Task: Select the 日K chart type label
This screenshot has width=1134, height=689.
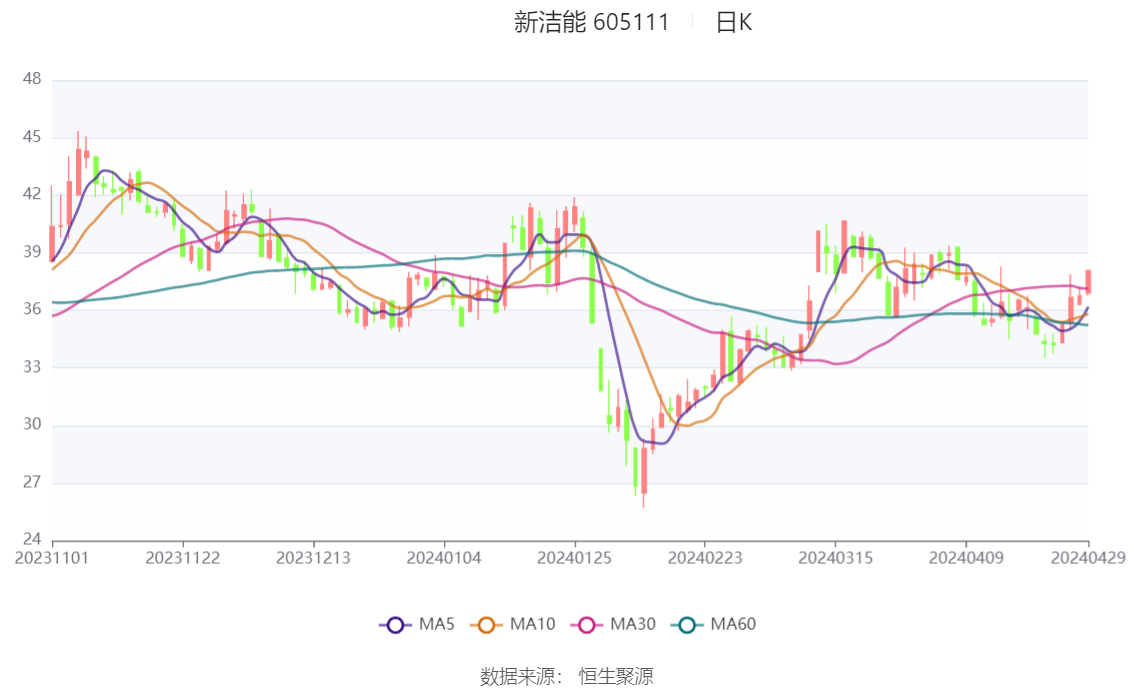Action: click(x=733, y=22)
